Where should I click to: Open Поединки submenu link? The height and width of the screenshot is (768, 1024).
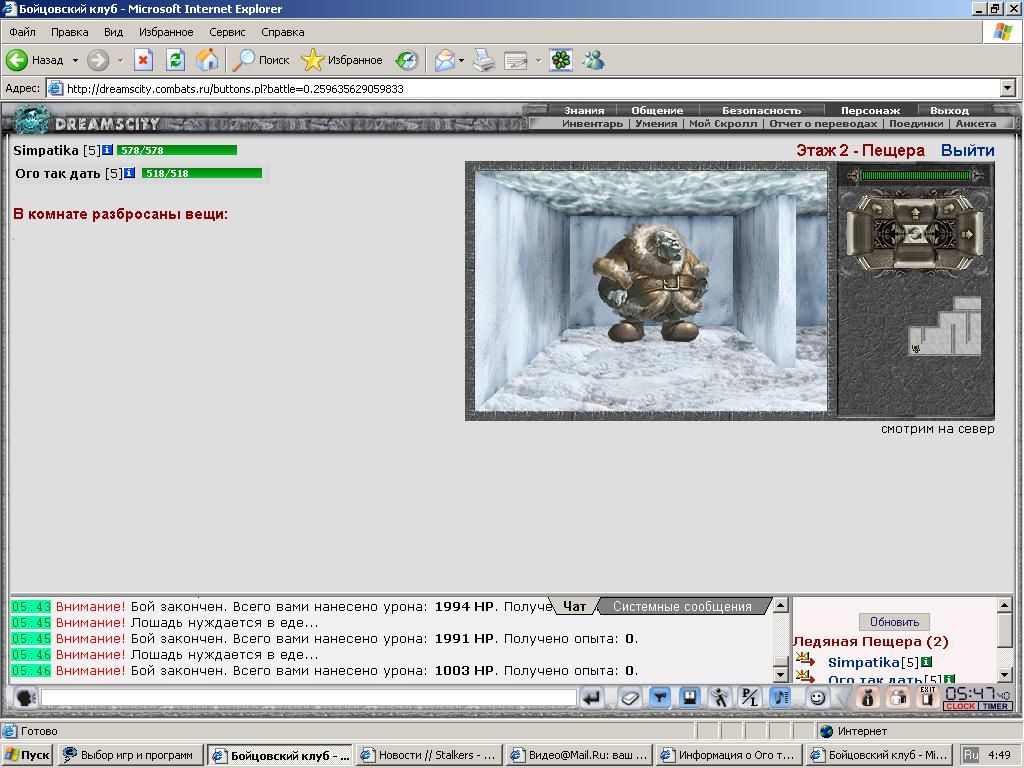point(916,123)
